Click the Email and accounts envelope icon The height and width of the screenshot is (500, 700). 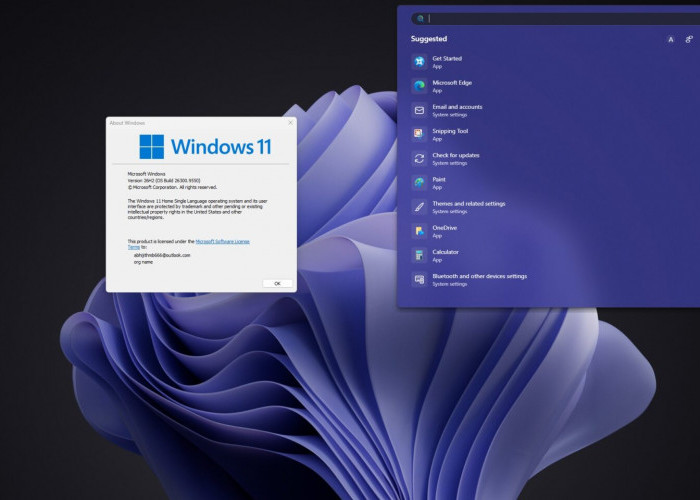tap(419, 110)
